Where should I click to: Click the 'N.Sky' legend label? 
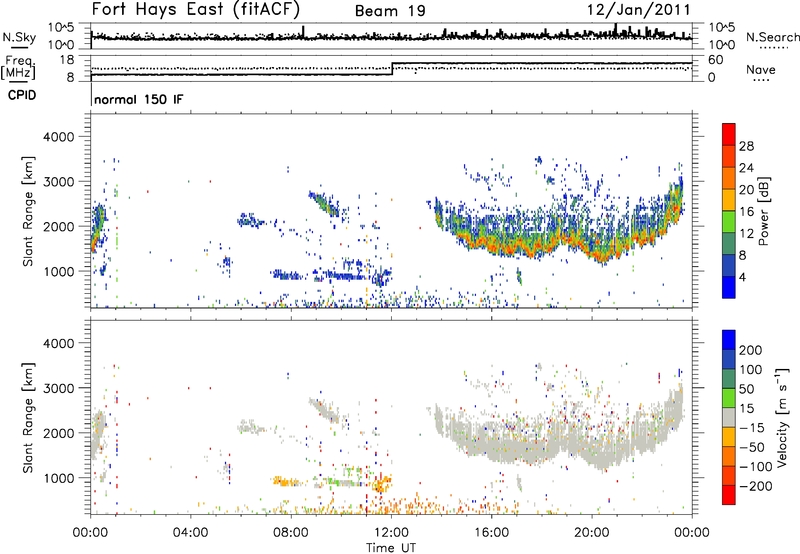coord(19,37)
